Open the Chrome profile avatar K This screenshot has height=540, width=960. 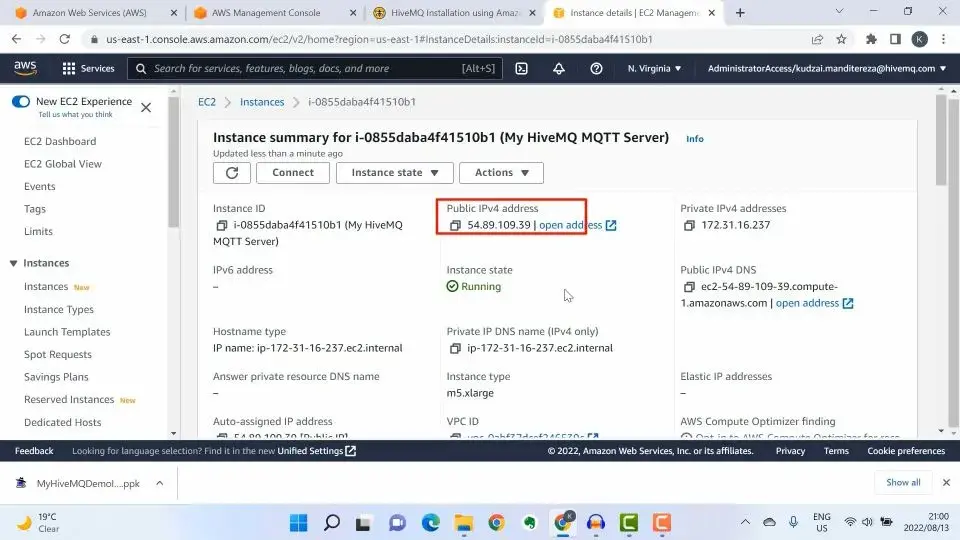(919, 39)
